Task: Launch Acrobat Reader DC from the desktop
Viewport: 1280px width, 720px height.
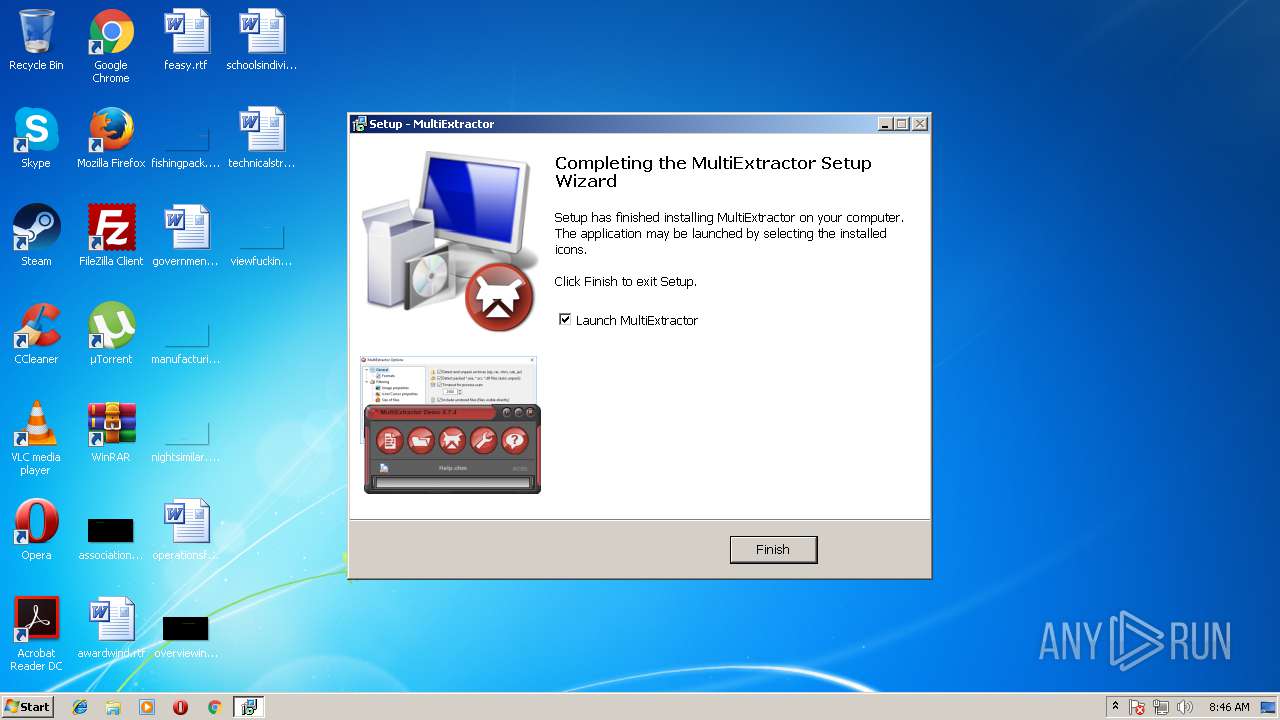Action: click(36, 635)
